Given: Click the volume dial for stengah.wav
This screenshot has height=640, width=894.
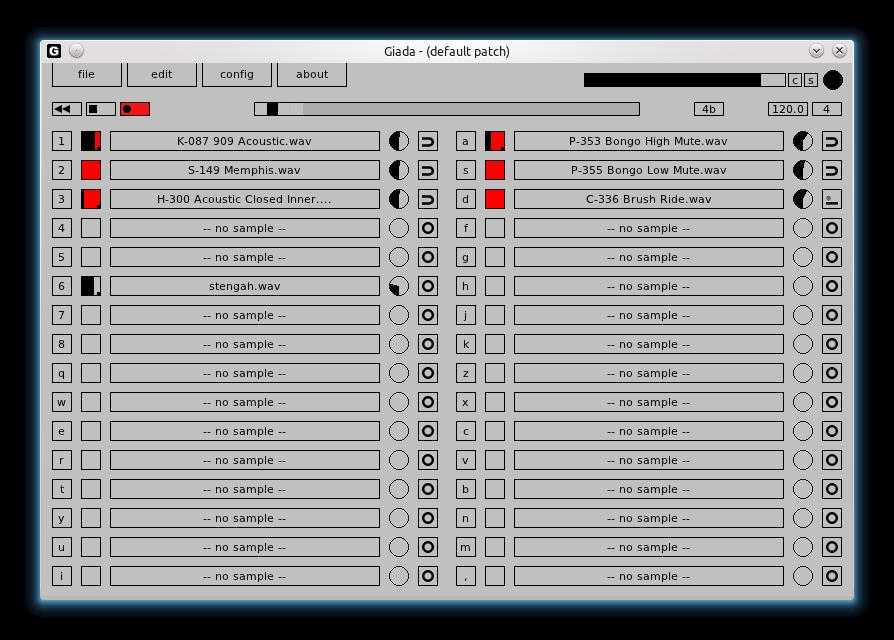Looking at the screenshot, I should (x=399, y=286).
